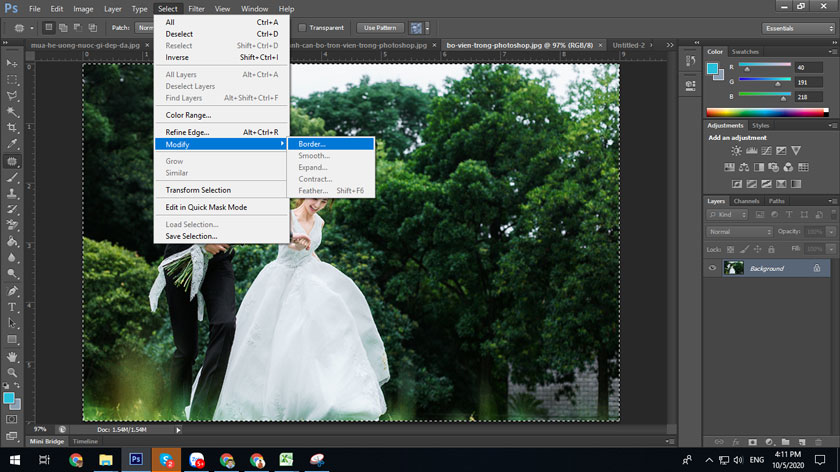The width and height of the screenshot is (840, 472).
Task: Toggle lock all
Action: click(x=771, y=249)
